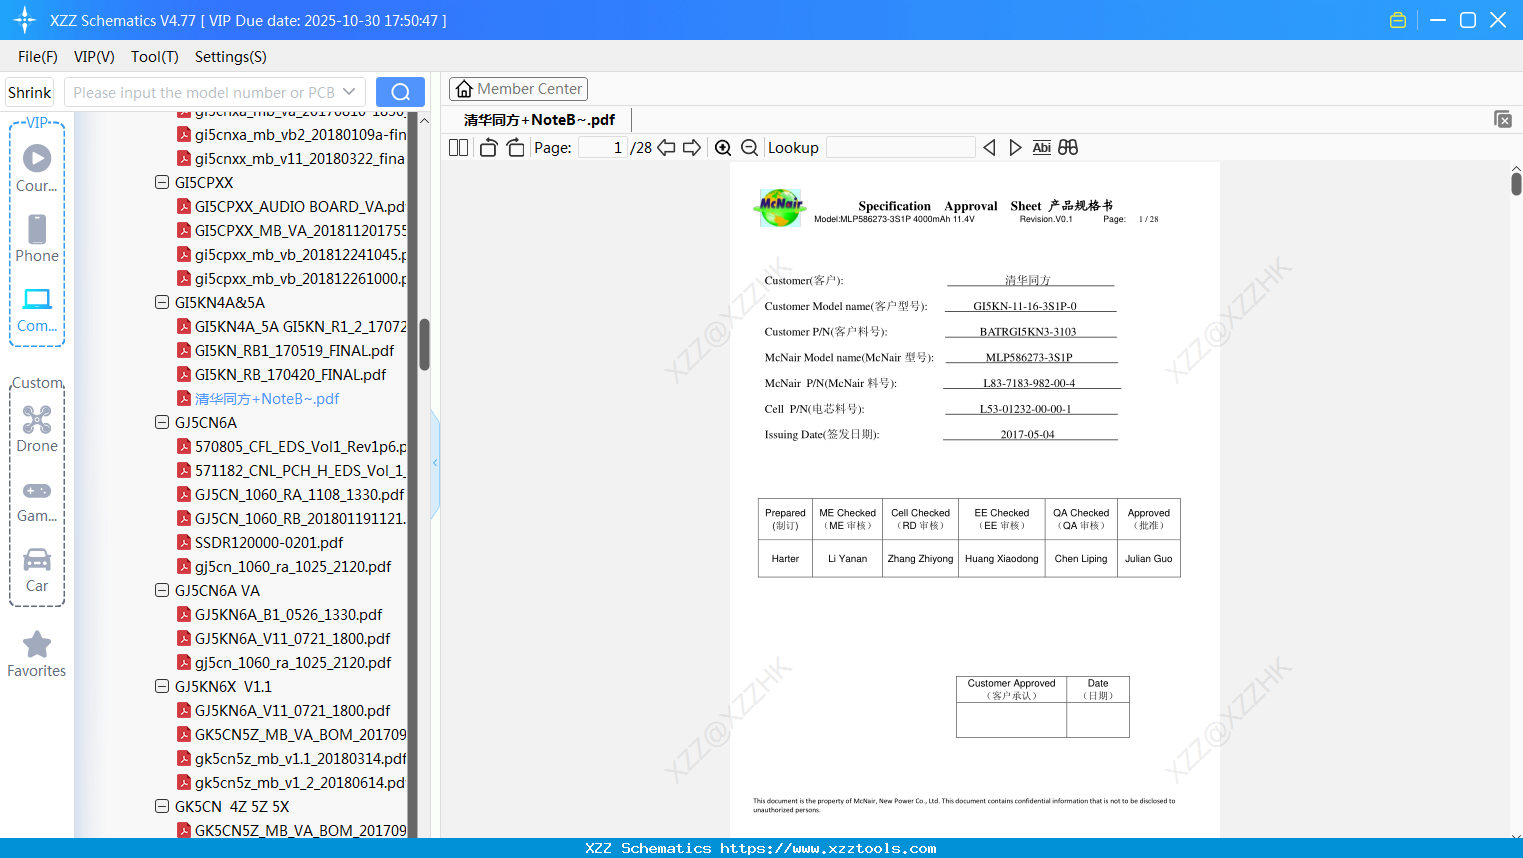Go to the next page arrow
The height and width of the screenshot is (858, 1523).
[692, 148]
